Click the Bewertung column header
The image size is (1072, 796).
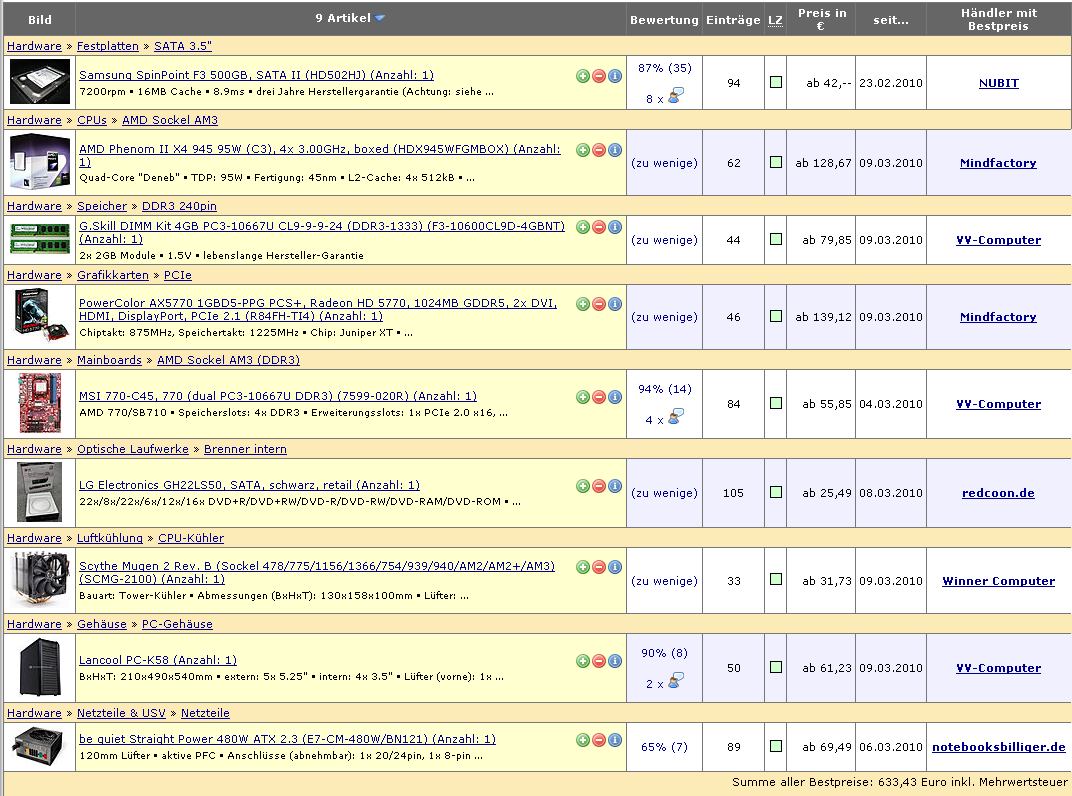pyautogui.click(x=664, y=20)
